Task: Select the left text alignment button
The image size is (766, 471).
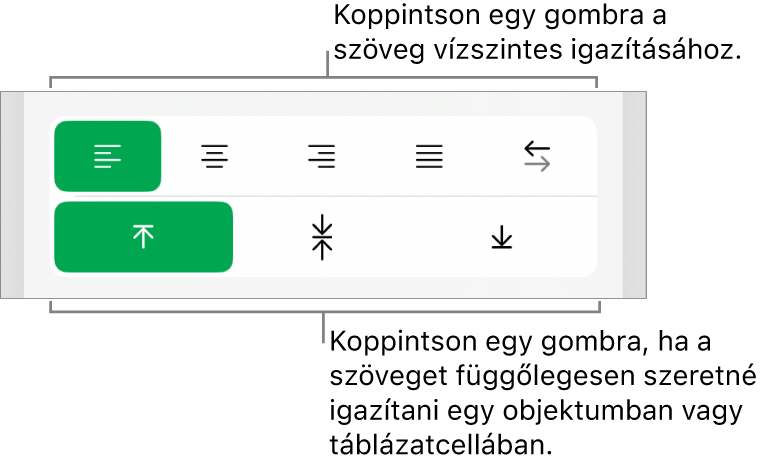Action: pyautogui.click(x=107, y=156)
